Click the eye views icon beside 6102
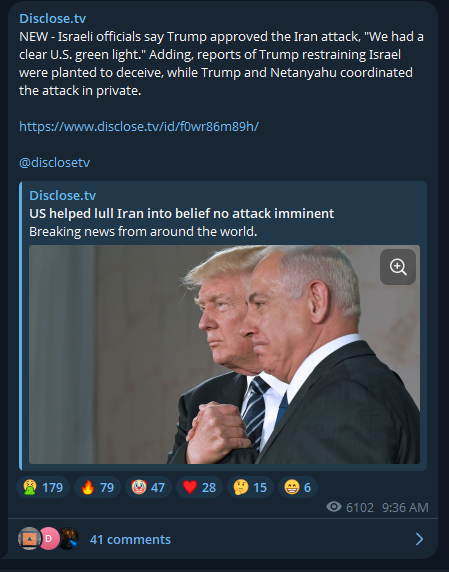449x572 pixels. coord(334,507)
